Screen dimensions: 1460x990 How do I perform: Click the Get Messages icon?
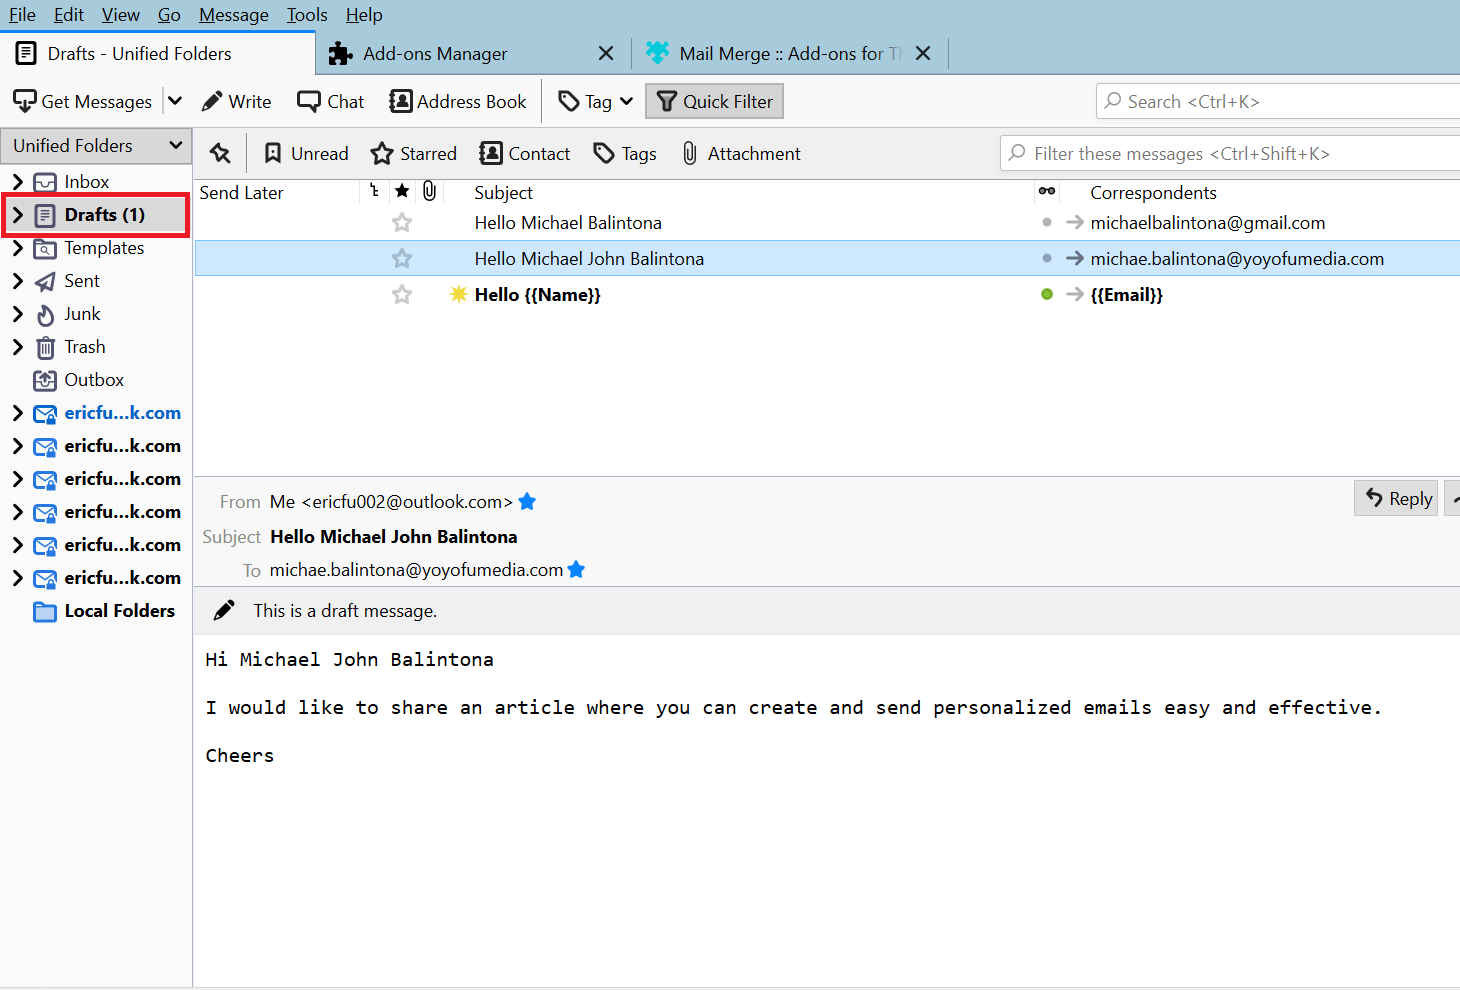tap(82, 100)
